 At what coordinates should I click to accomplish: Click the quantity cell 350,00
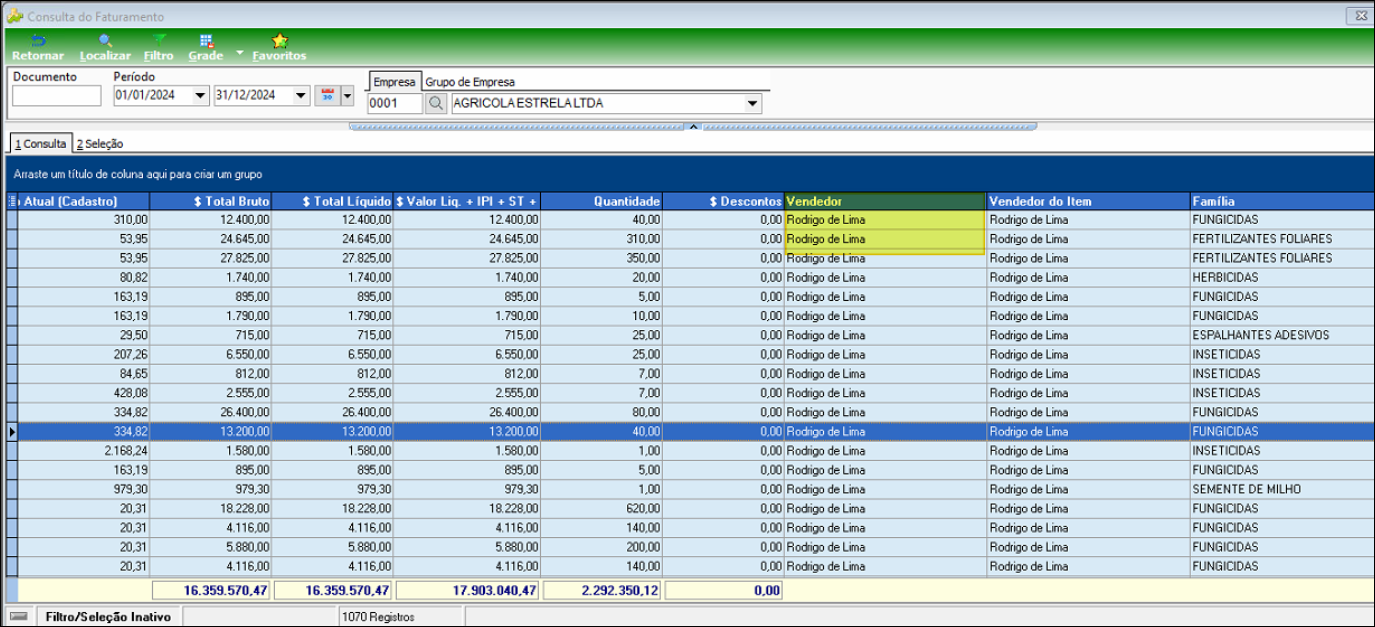click(x=602, y=258)
